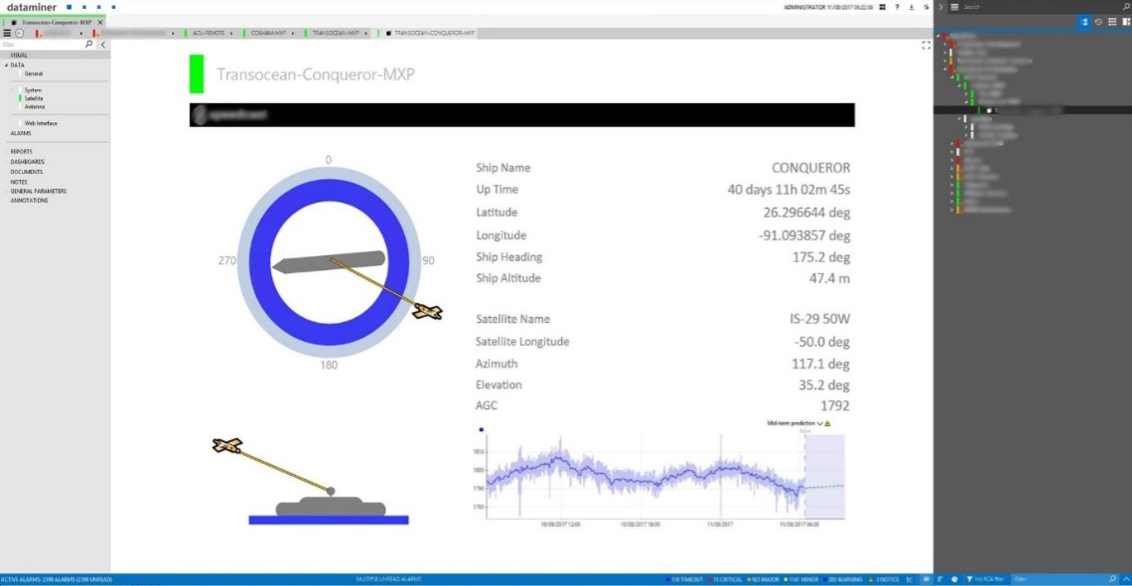Open the recent history clock icon
This screenshot has height=586, width=1132.
[1098, 22]
